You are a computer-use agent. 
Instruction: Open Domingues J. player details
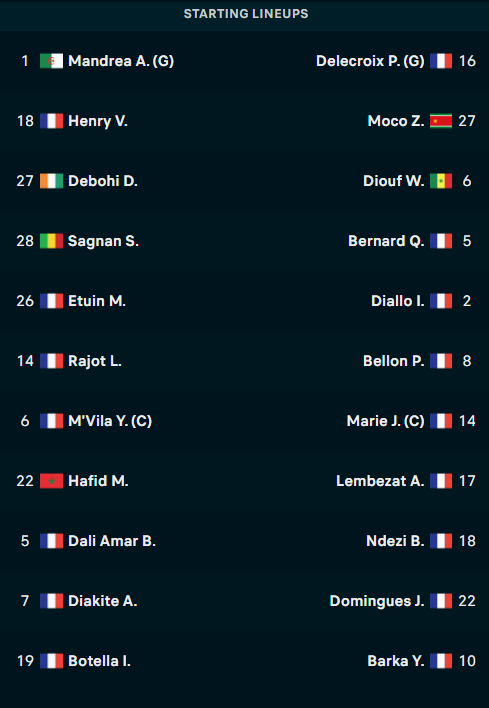(377, 601)
